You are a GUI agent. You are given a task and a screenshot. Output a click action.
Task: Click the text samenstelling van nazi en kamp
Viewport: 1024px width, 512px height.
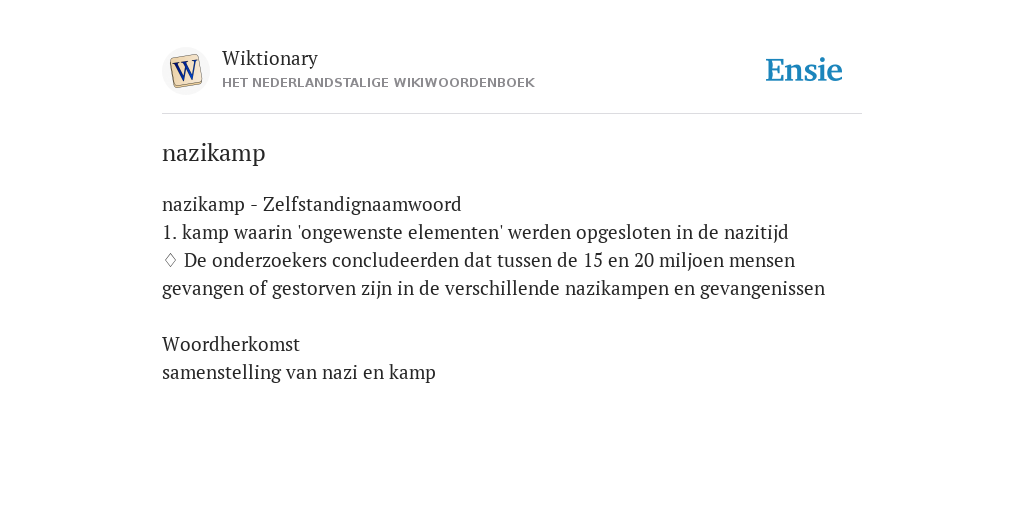pyautogui.click(x=298, y=372)
